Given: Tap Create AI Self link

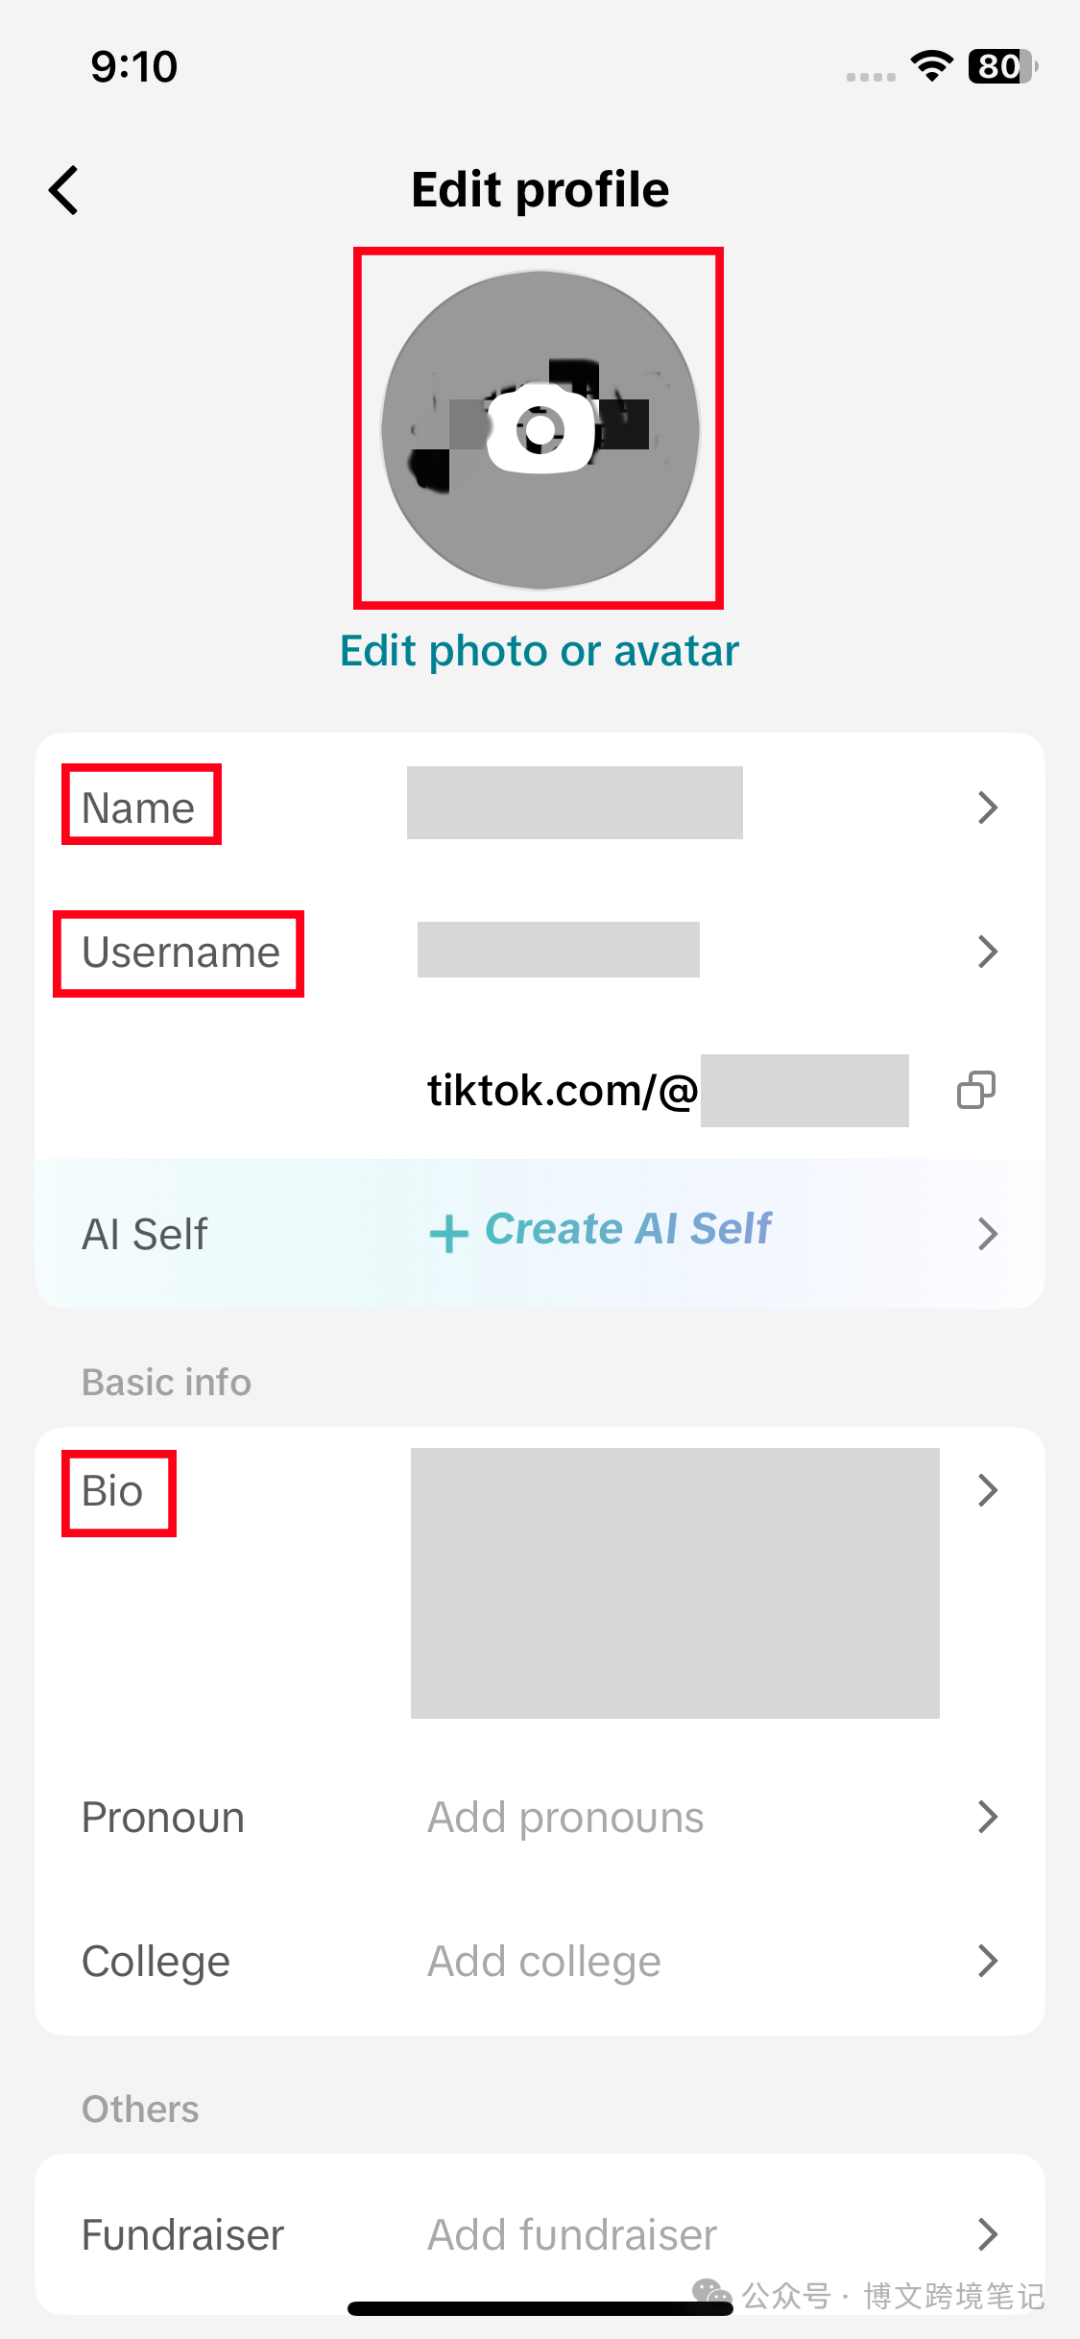Looking at the screenshot, I should coord(628,1229).
